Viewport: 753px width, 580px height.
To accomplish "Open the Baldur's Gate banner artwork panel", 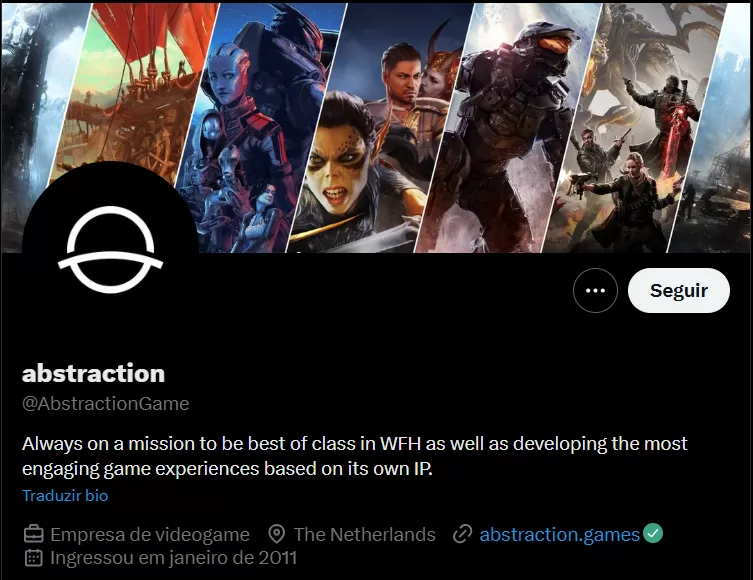I will coord(381,127).
